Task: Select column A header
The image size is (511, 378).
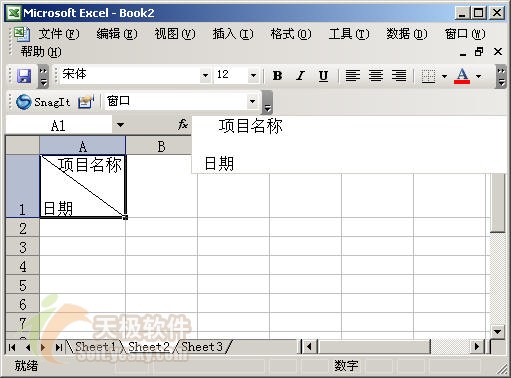Action: tap(83, 146)
